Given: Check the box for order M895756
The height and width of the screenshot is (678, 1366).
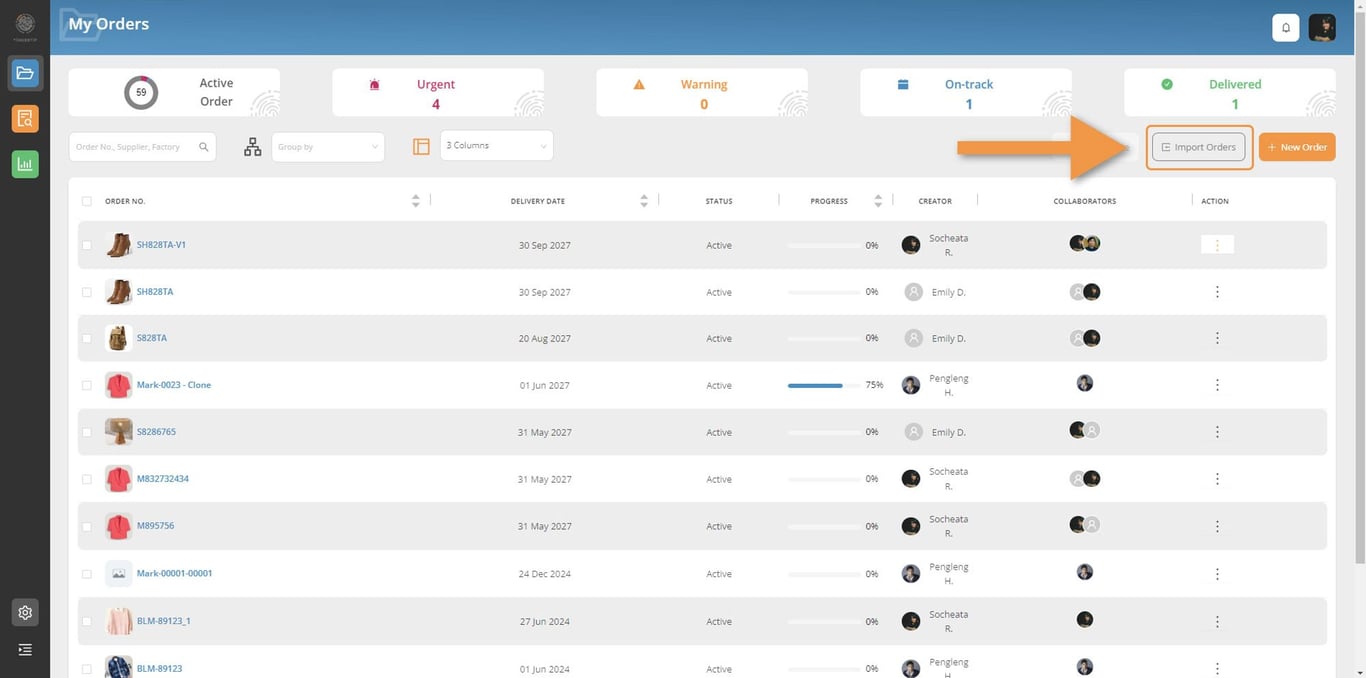Looking at the screenshot, I should (x=87, y=526).
